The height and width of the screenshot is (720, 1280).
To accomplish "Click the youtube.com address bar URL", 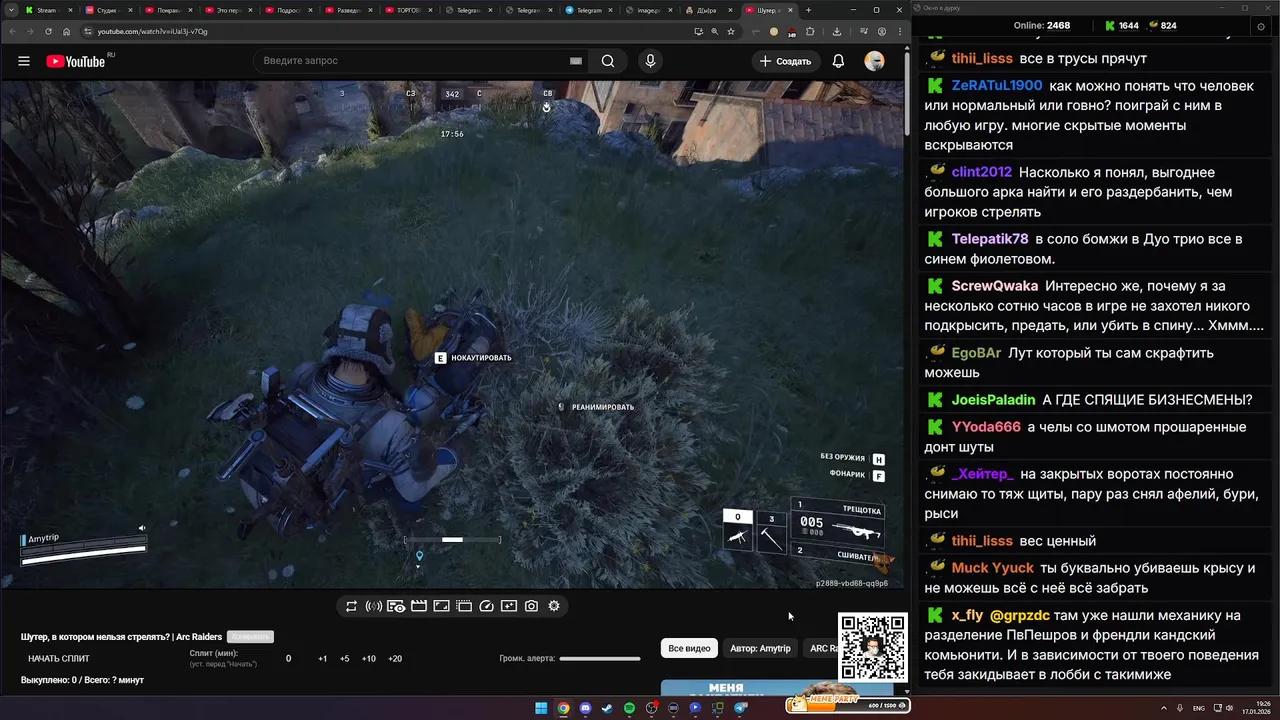I will coord(152,31).
